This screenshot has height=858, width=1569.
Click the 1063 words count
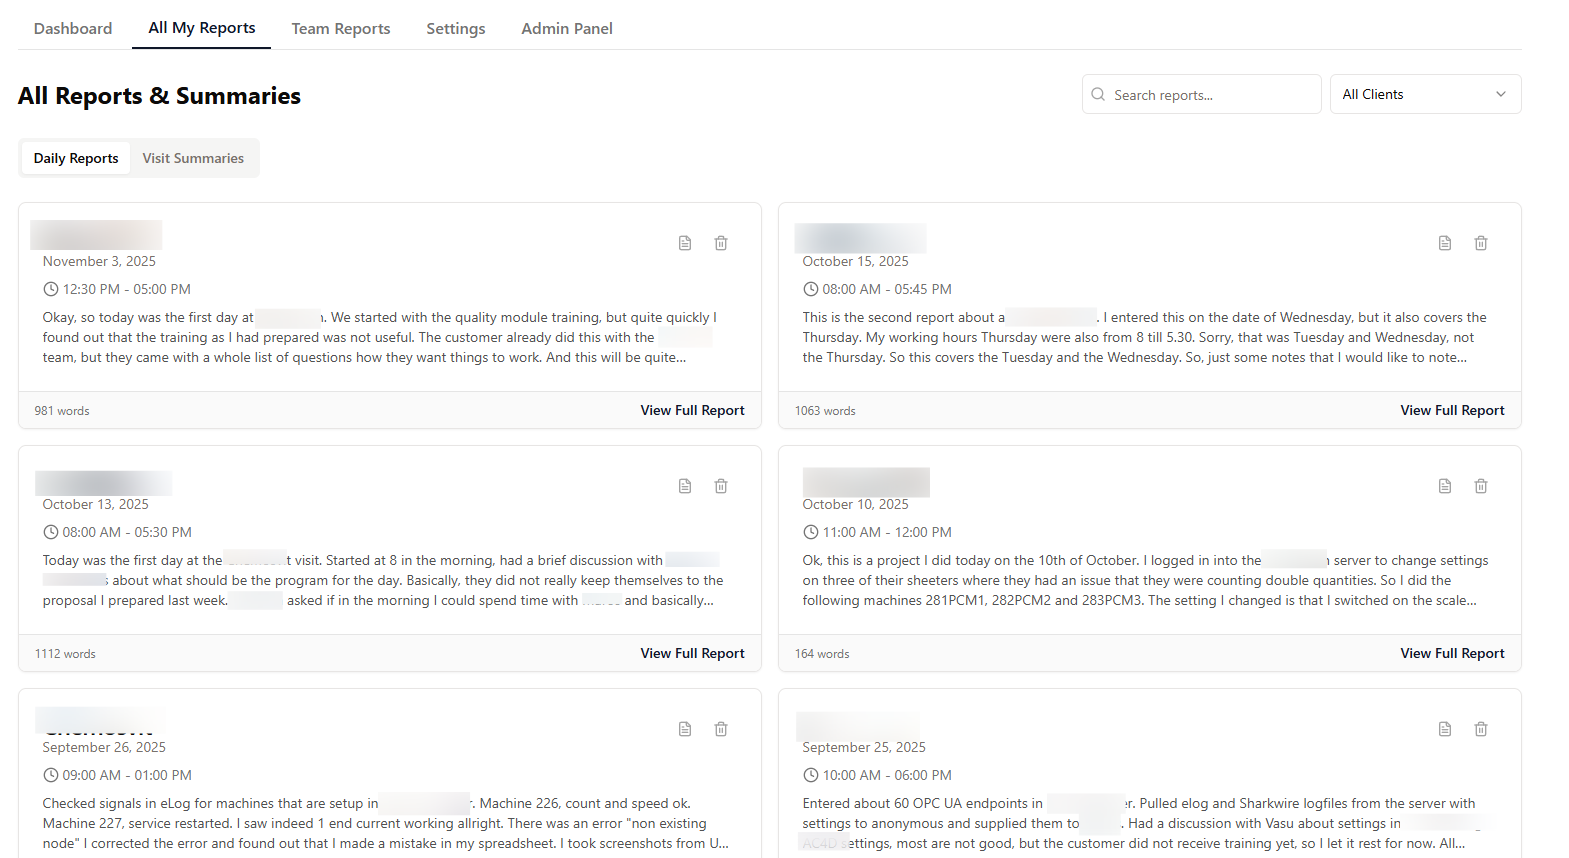pyautogui.click(x=825, y=411)
